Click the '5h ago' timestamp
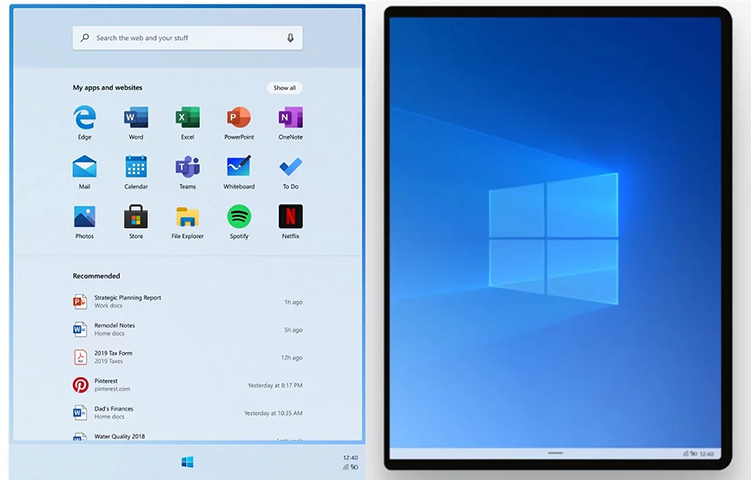Viewport: 751px width, 480px height. coord(293,330)
